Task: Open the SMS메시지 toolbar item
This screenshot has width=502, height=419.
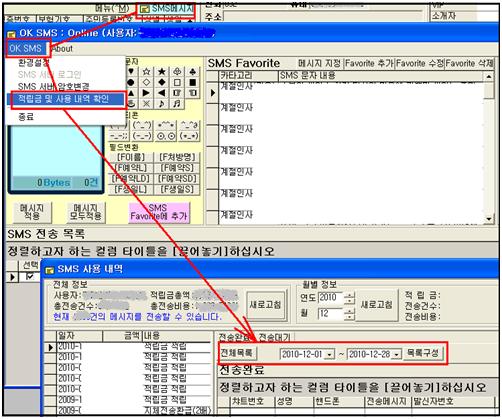Action: 166,9
